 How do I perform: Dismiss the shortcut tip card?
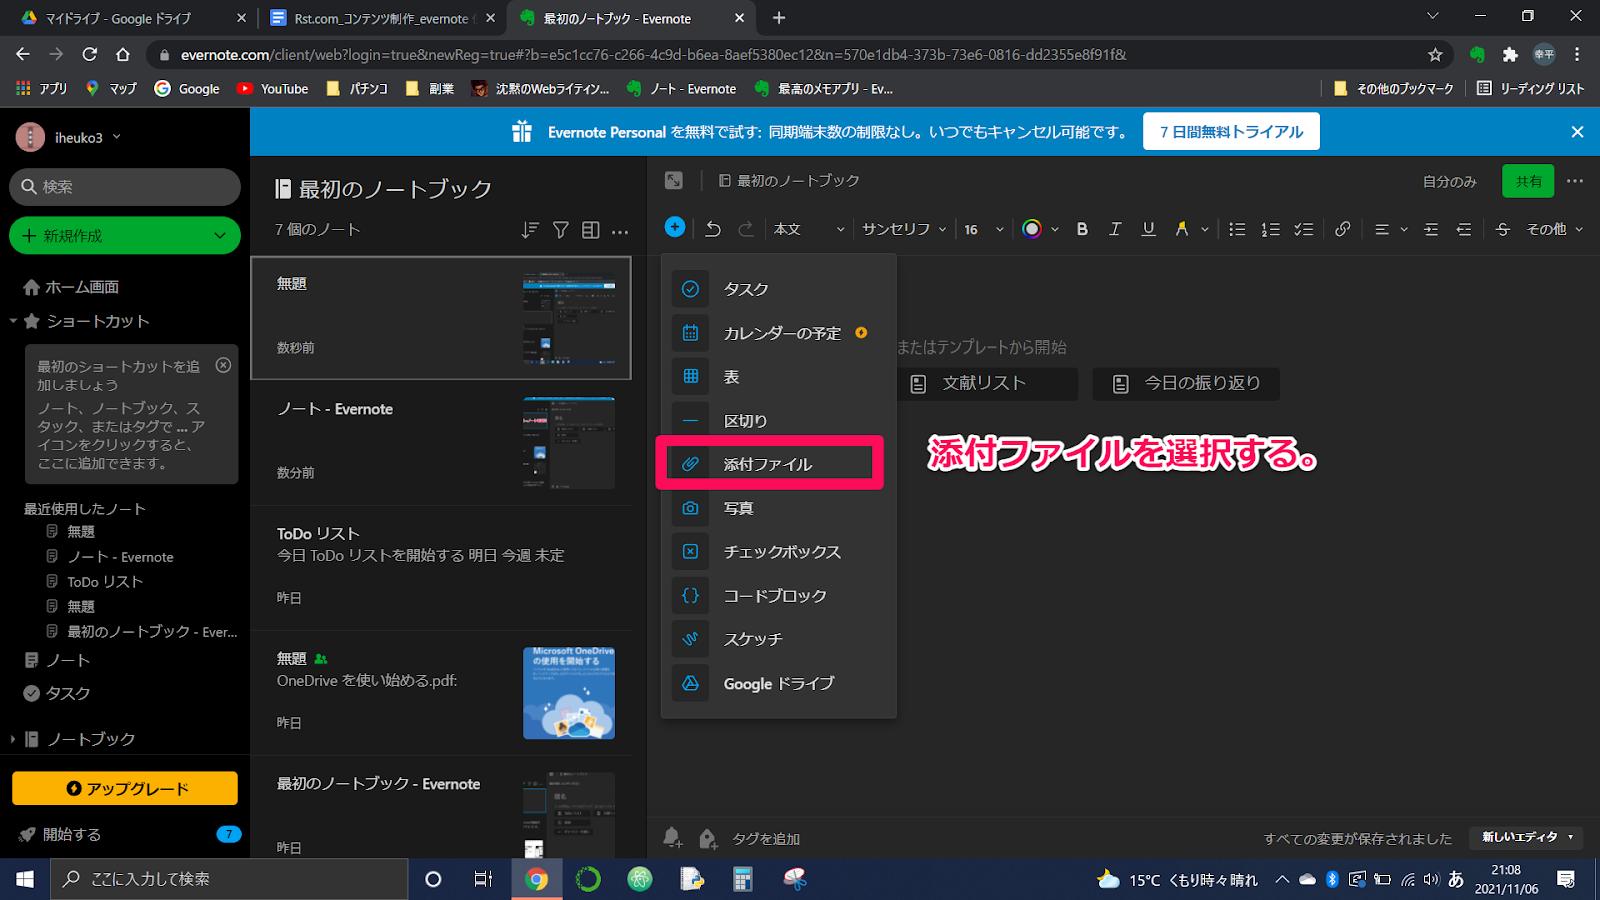[x=224, y=365]
